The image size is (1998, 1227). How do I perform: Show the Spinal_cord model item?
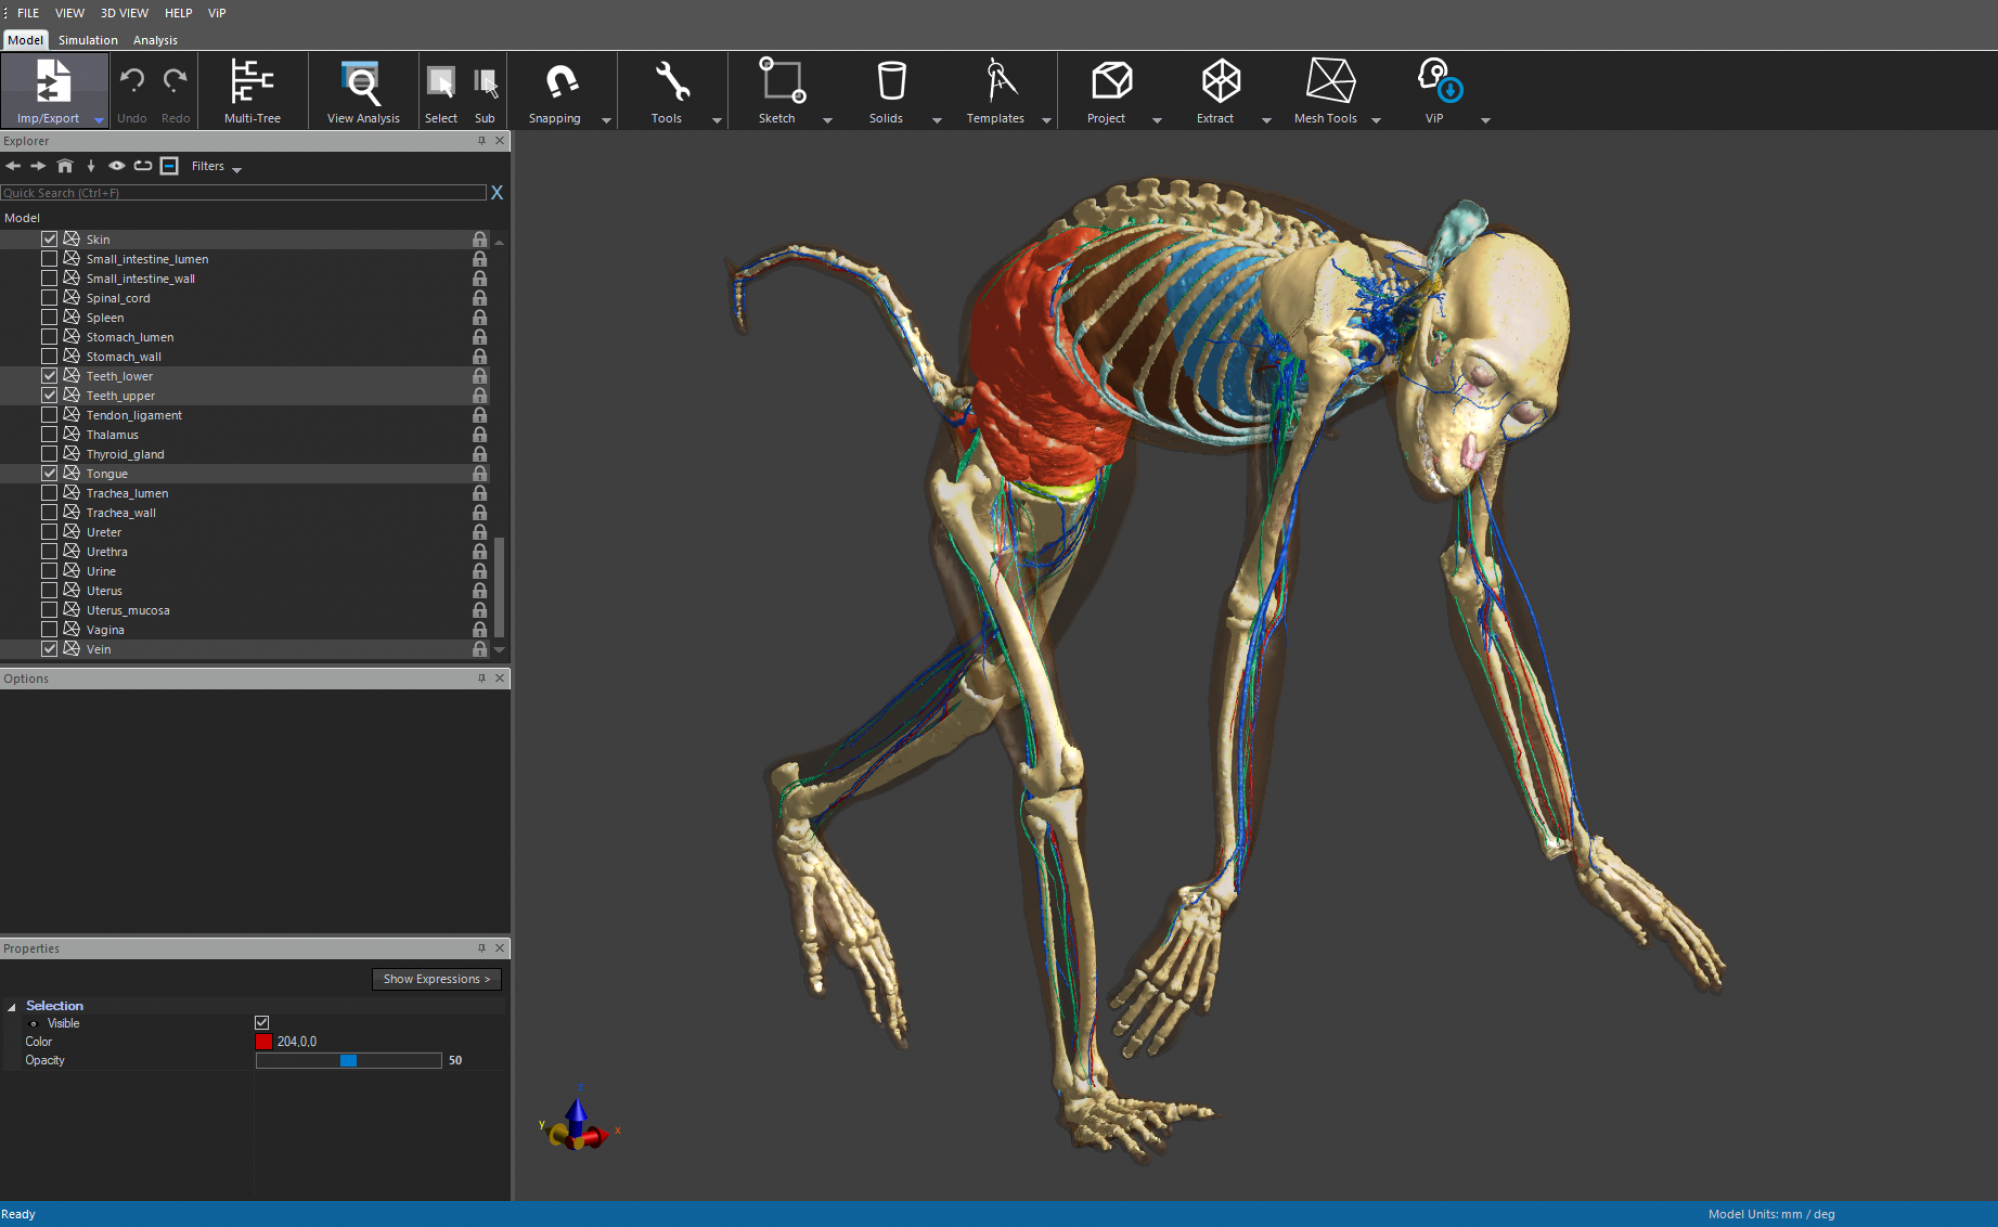click(x=49, y=297)
